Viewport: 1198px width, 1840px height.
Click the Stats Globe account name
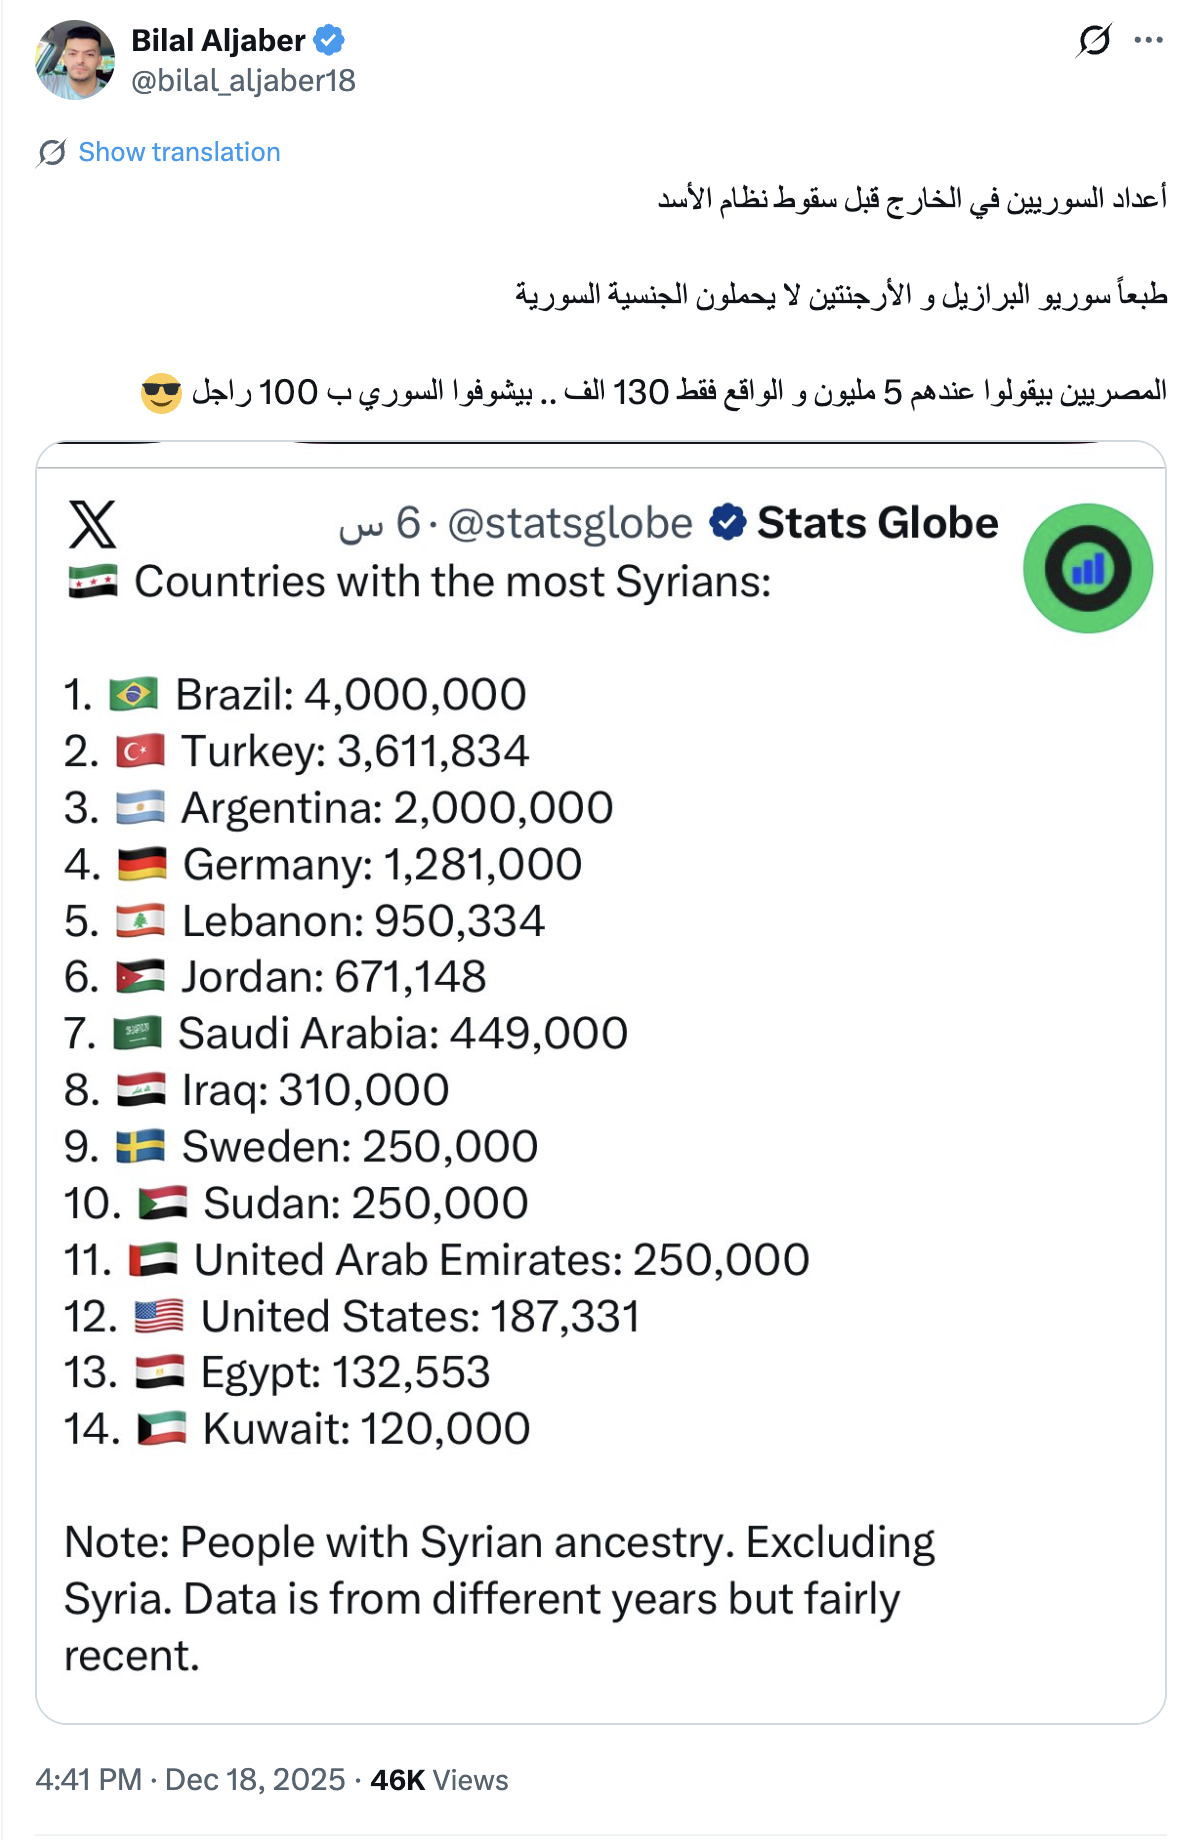[877, 523]
